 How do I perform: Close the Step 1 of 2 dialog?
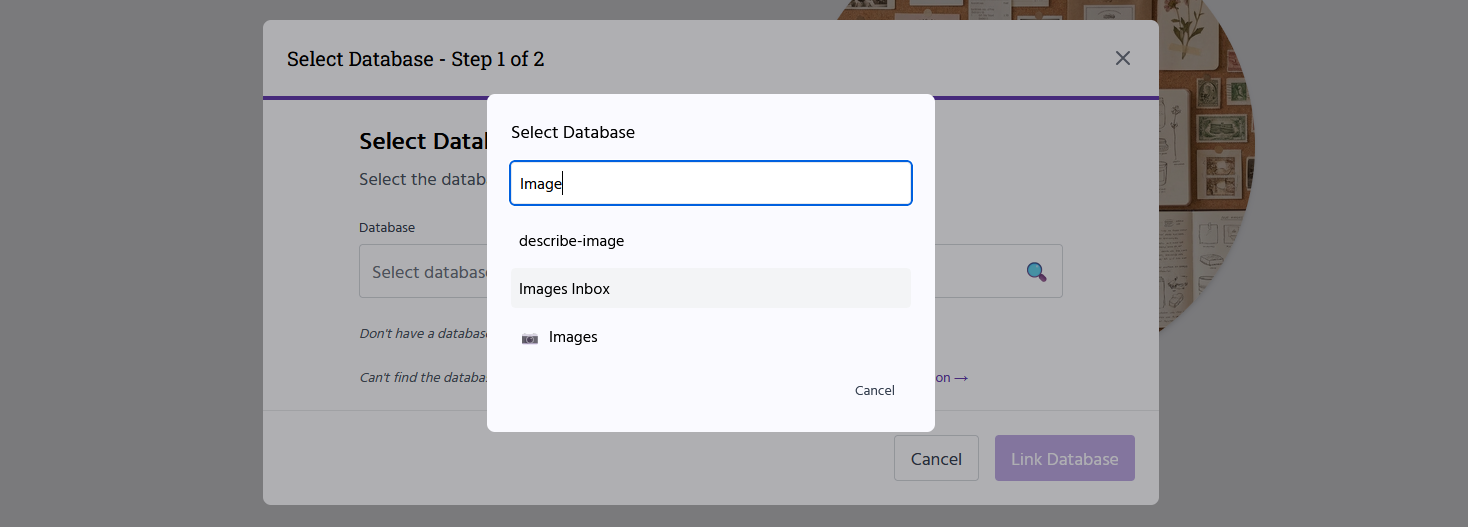[x=1122, y=58]
